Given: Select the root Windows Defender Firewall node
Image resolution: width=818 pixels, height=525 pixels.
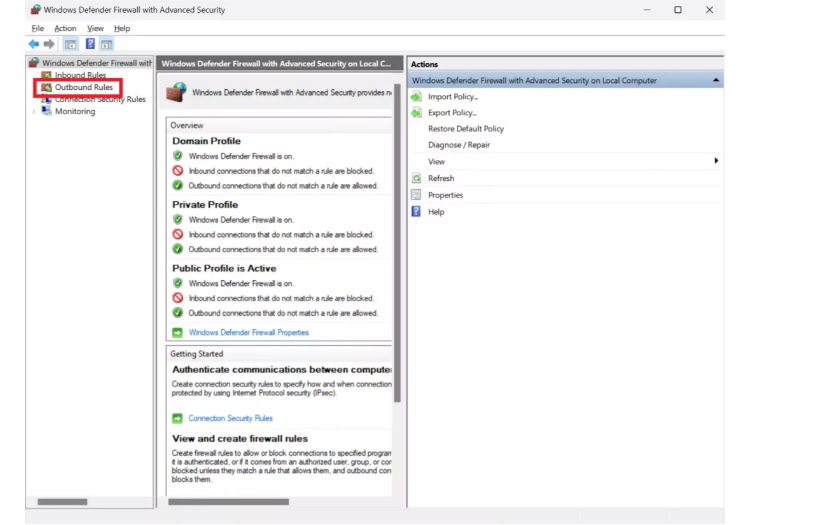Looking at the screenshot, I should click(97, 63).
